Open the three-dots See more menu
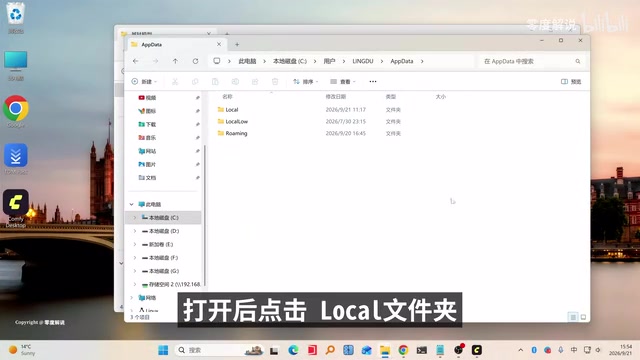 click(373, 82)
